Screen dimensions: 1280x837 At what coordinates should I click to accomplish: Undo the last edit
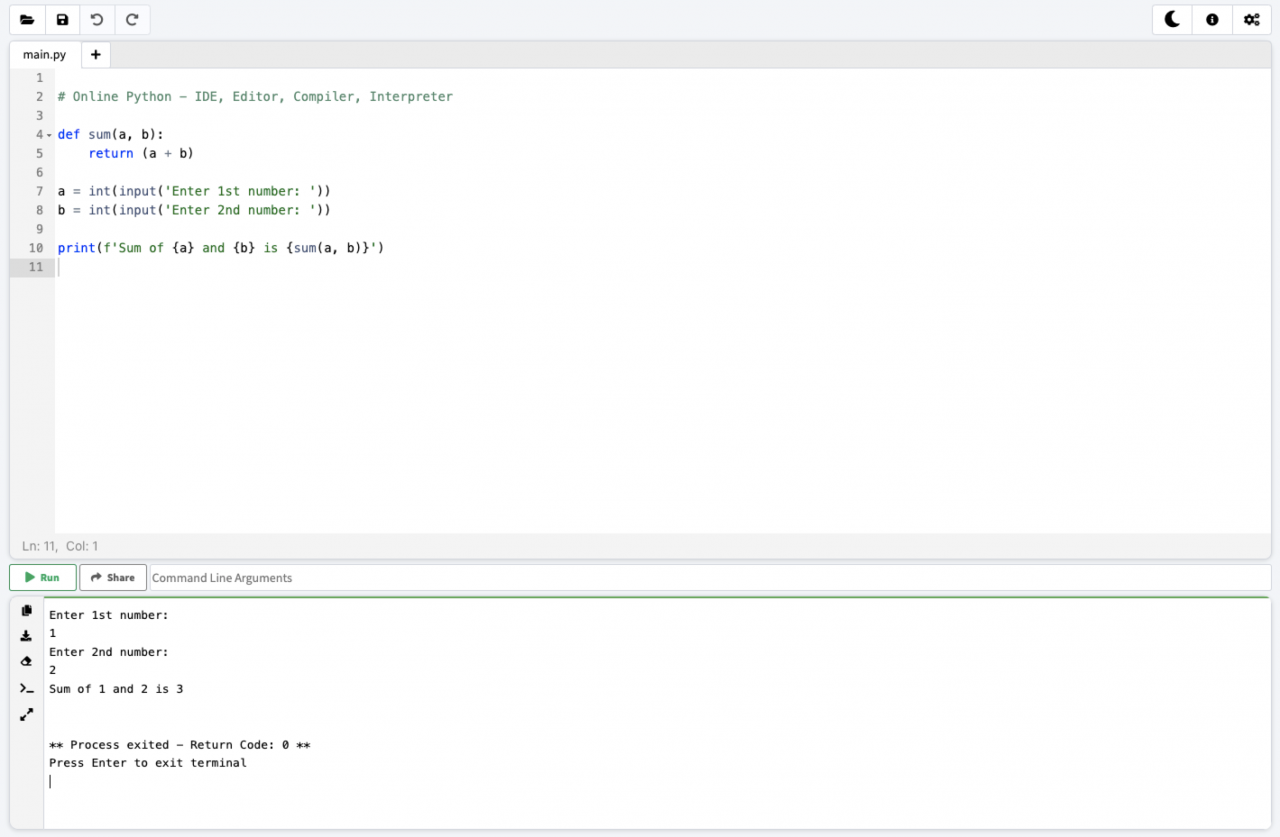97,19
